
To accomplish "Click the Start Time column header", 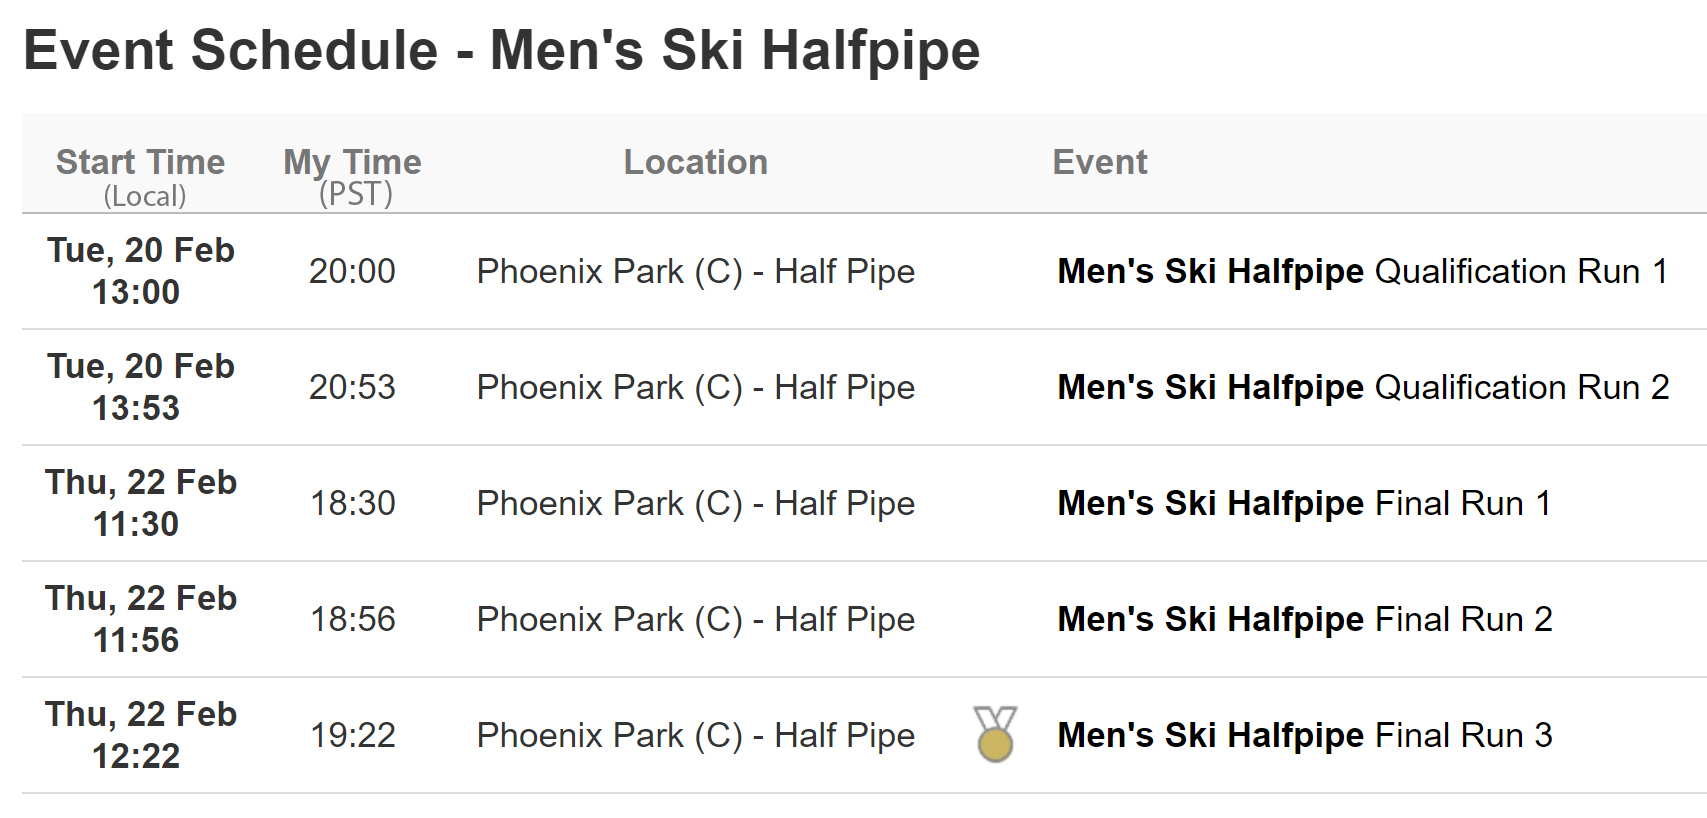I will [141, 163].
